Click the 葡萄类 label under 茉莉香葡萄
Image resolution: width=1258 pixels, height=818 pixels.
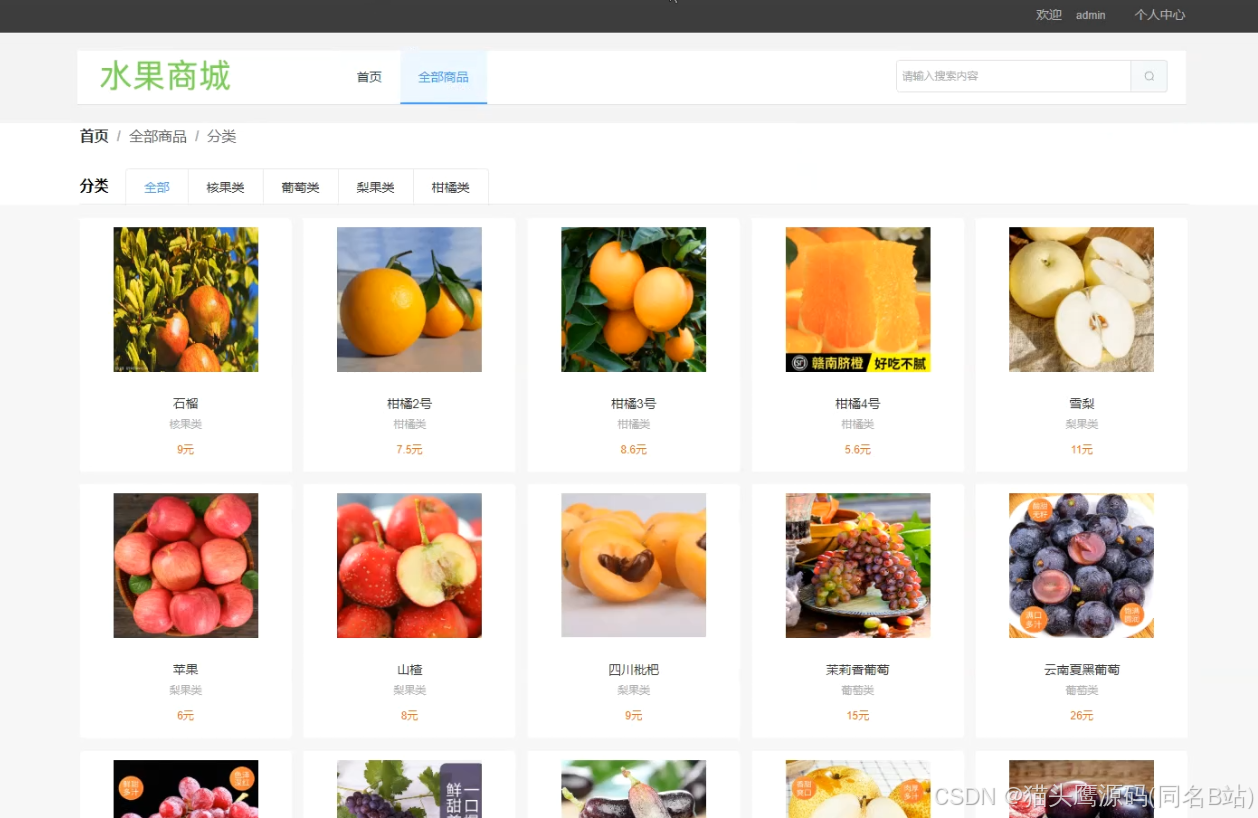coord(858,691)
